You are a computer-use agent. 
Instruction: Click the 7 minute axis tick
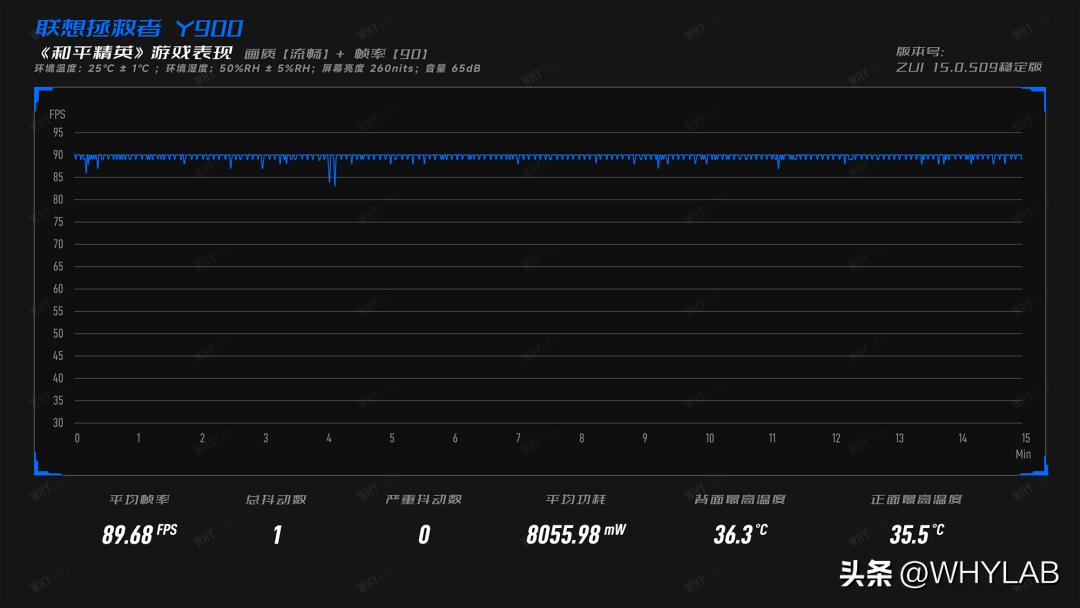pyautogui.click(x=518, y=438)
